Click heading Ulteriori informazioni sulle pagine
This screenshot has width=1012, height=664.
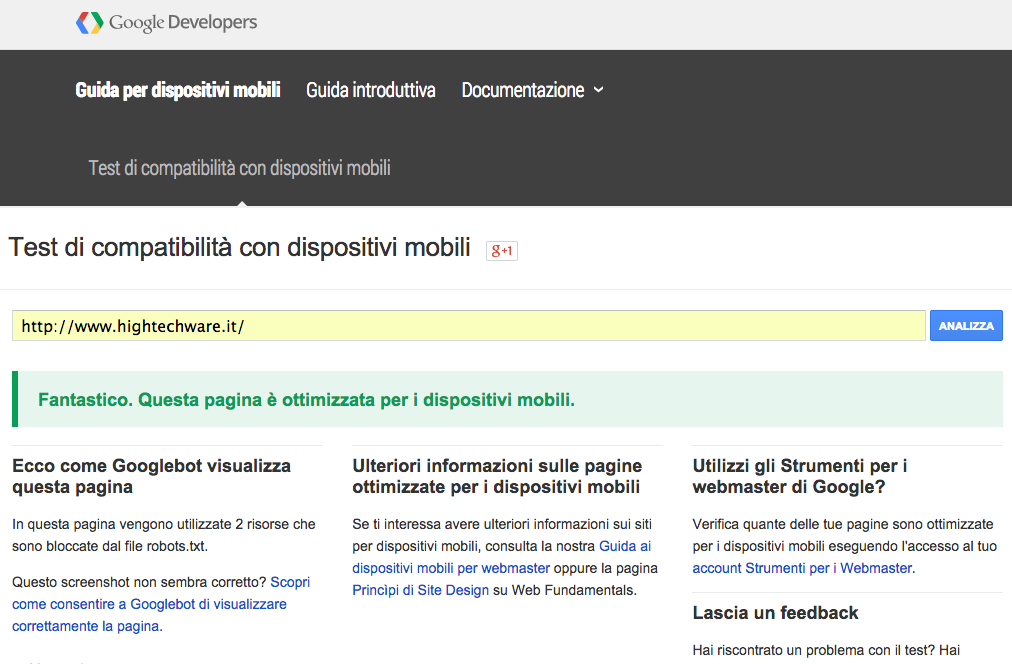pyautogui.click(x=497, y=476)
